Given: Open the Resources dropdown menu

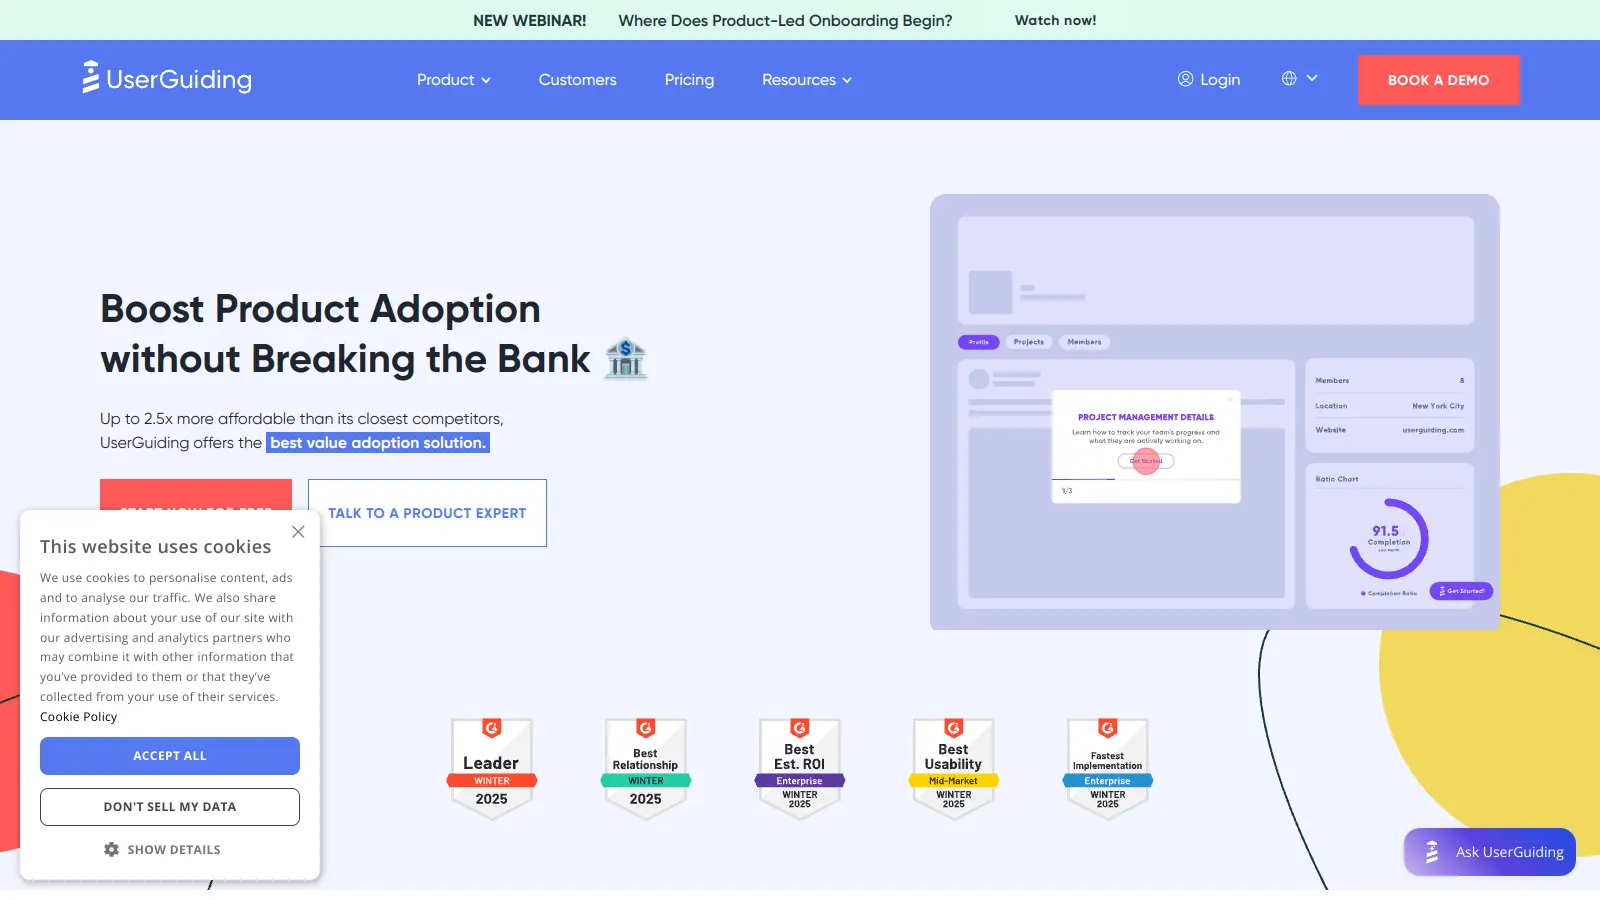Looking at the screenshot, I should (x=805, y=80).
